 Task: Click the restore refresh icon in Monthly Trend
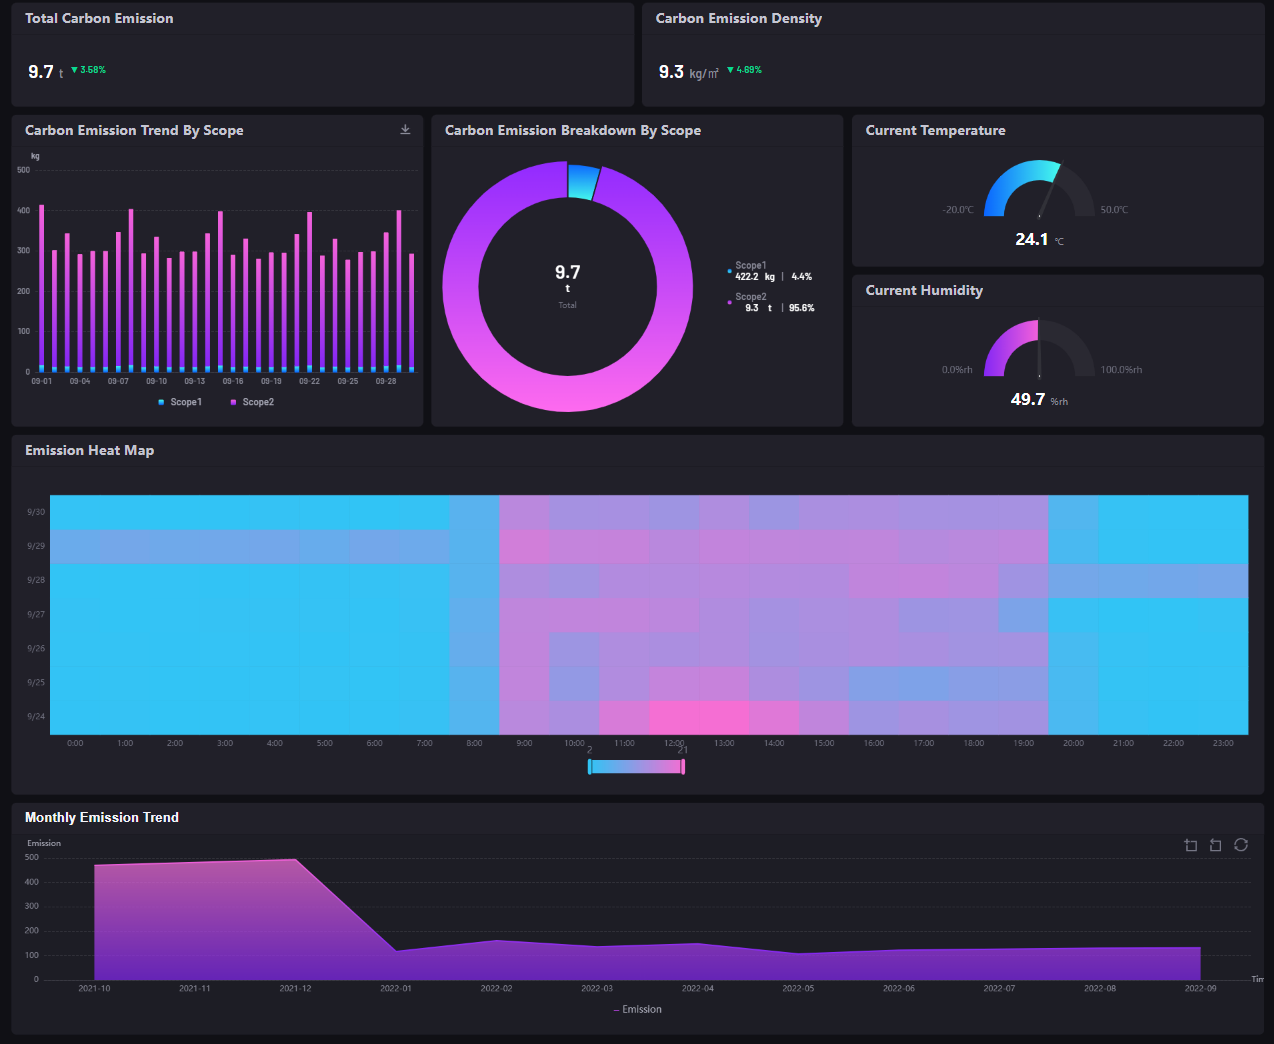(1241, 845)
